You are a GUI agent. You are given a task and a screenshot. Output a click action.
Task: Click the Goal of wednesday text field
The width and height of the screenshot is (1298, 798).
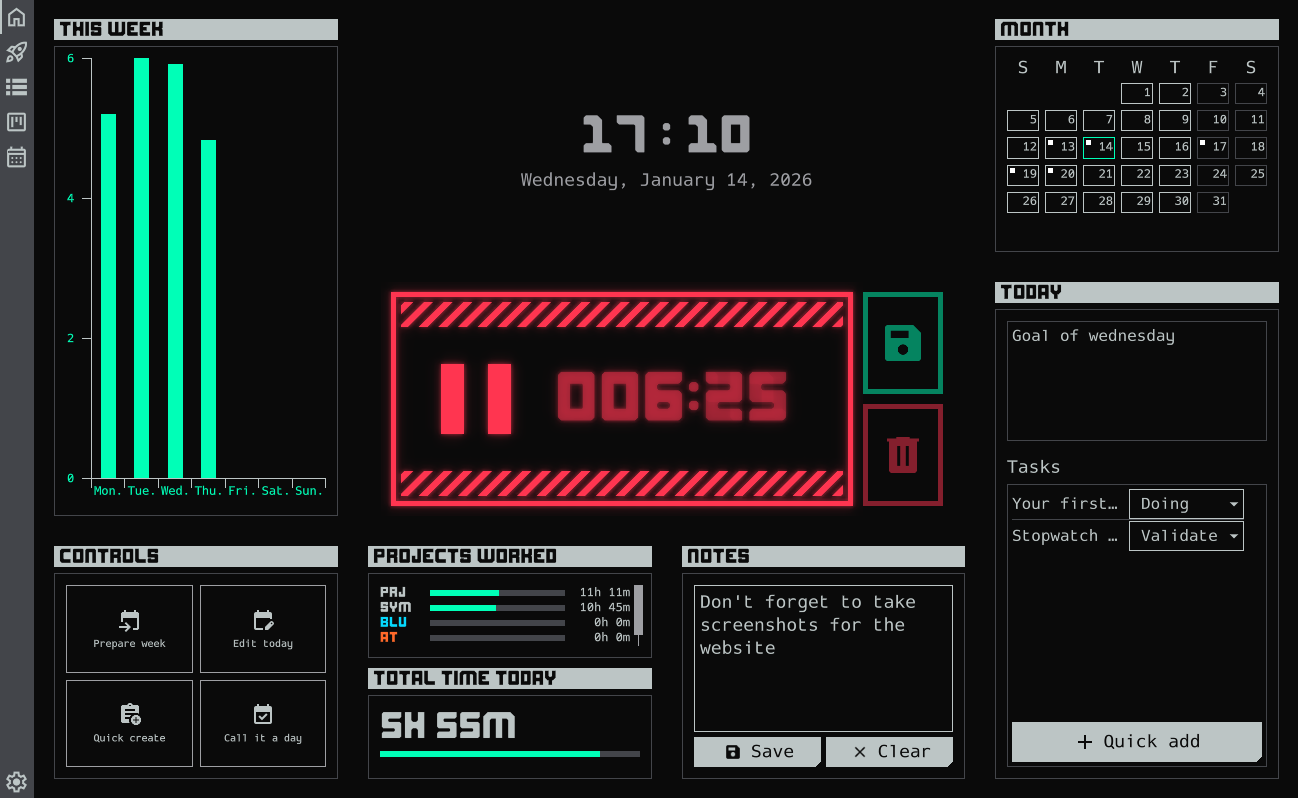click(x=1136, y=380)
